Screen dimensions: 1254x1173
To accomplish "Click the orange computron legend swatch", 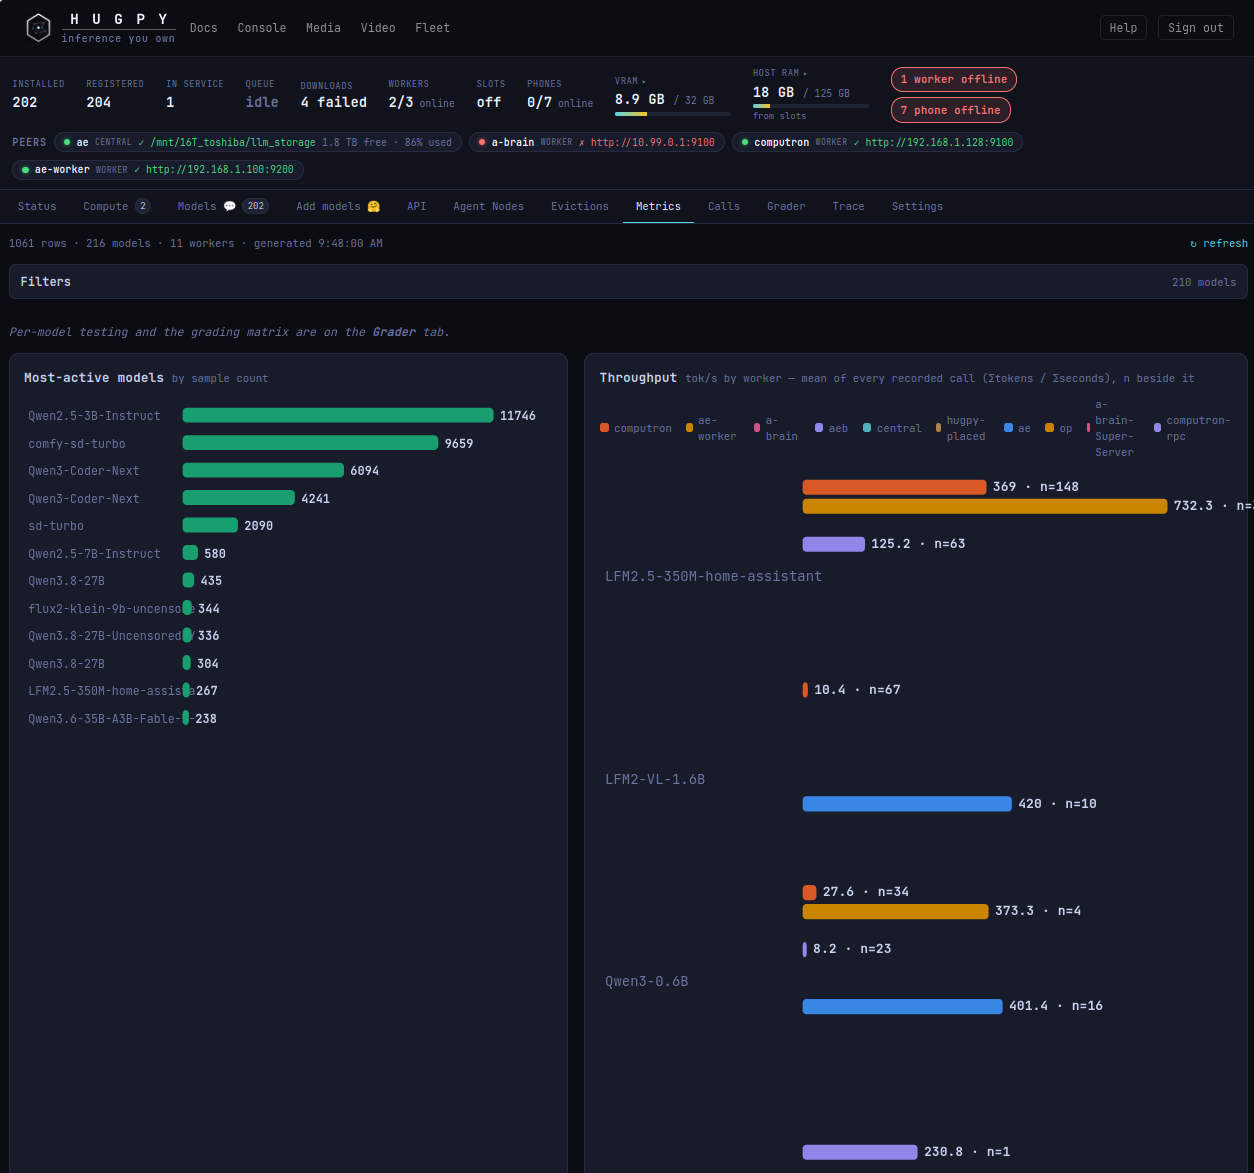I will tap(604, 428).
